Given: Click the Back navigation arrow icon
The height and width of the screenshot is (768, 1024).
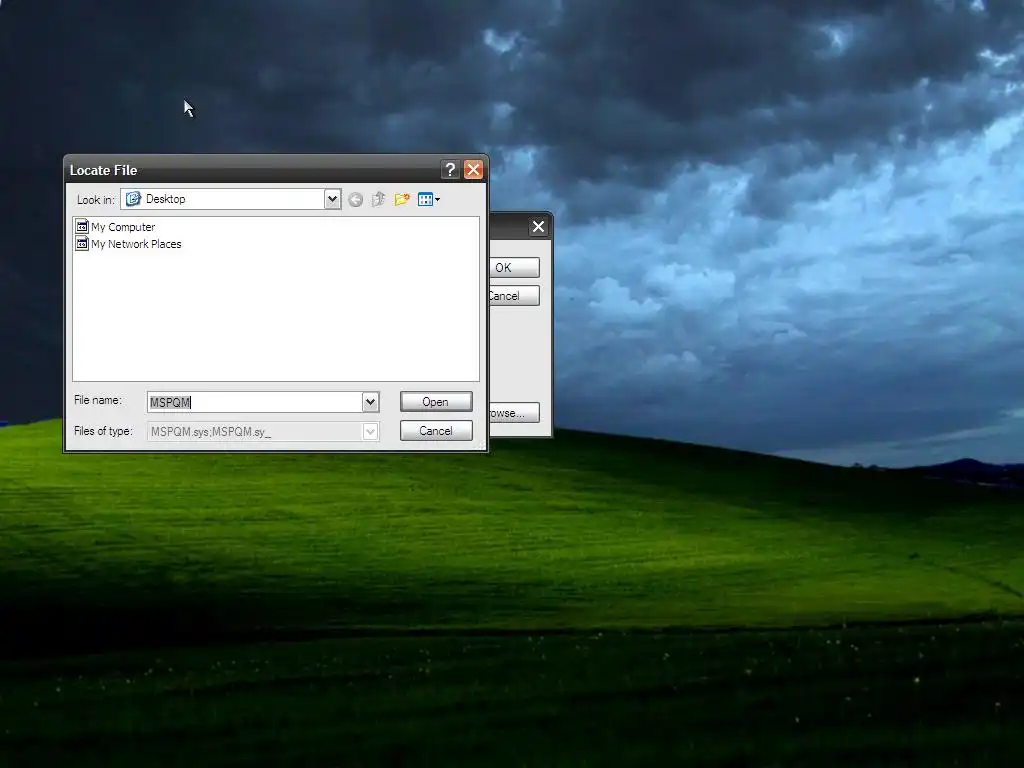Looking at the screenshot, I should click(x=355, y=200).
